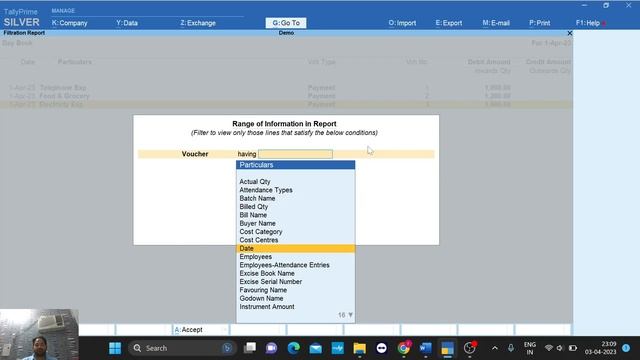Select 'Buyer Name' from the list
Image resolution: width=640 pixels, height=360 pixels.
click(x=296, y=223)
